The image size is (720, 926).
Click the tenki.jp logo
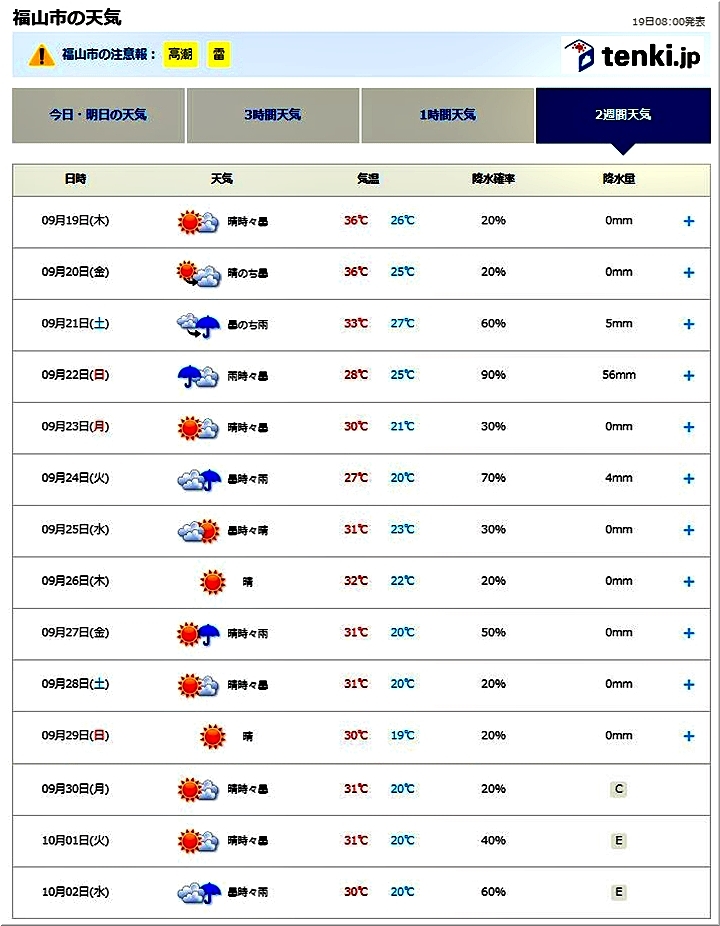[631, 55]
